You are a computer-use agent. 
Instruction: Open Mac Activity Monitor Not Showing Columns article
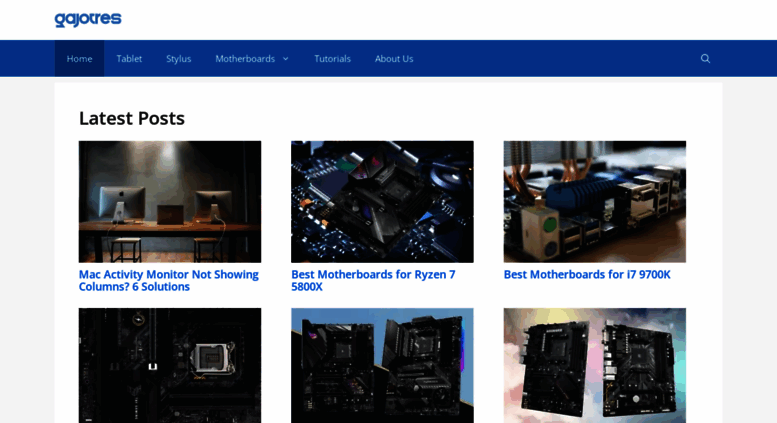tap(168, 280)
